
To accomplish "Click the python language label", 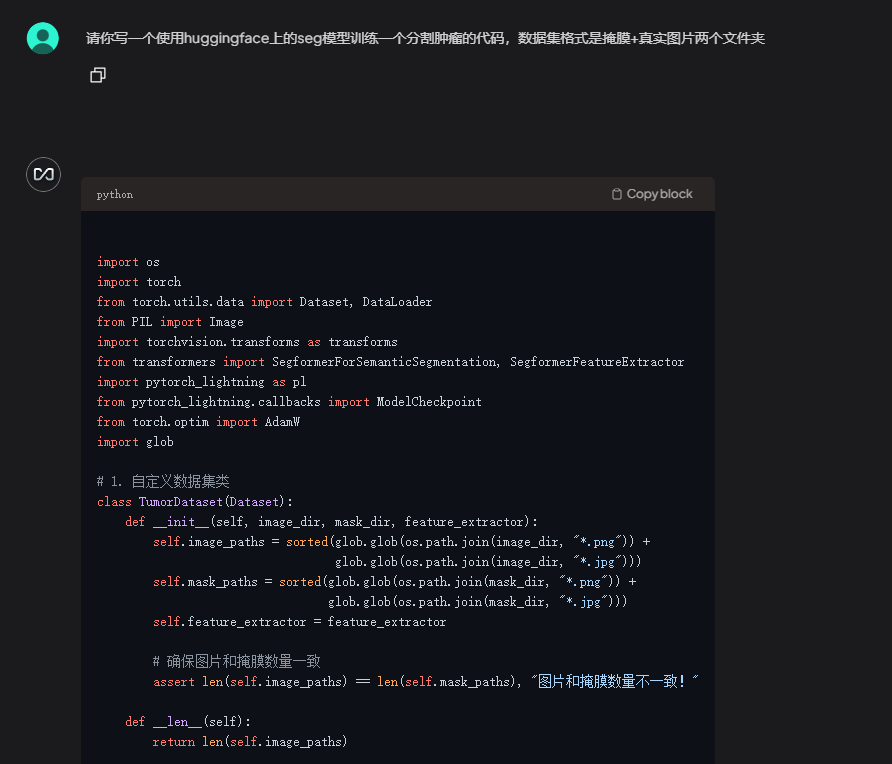I will 115,195.
